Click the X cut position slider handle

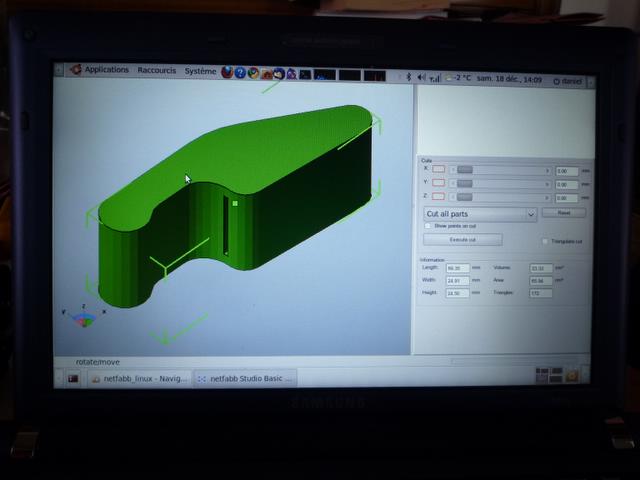click(x=464, y=170)
